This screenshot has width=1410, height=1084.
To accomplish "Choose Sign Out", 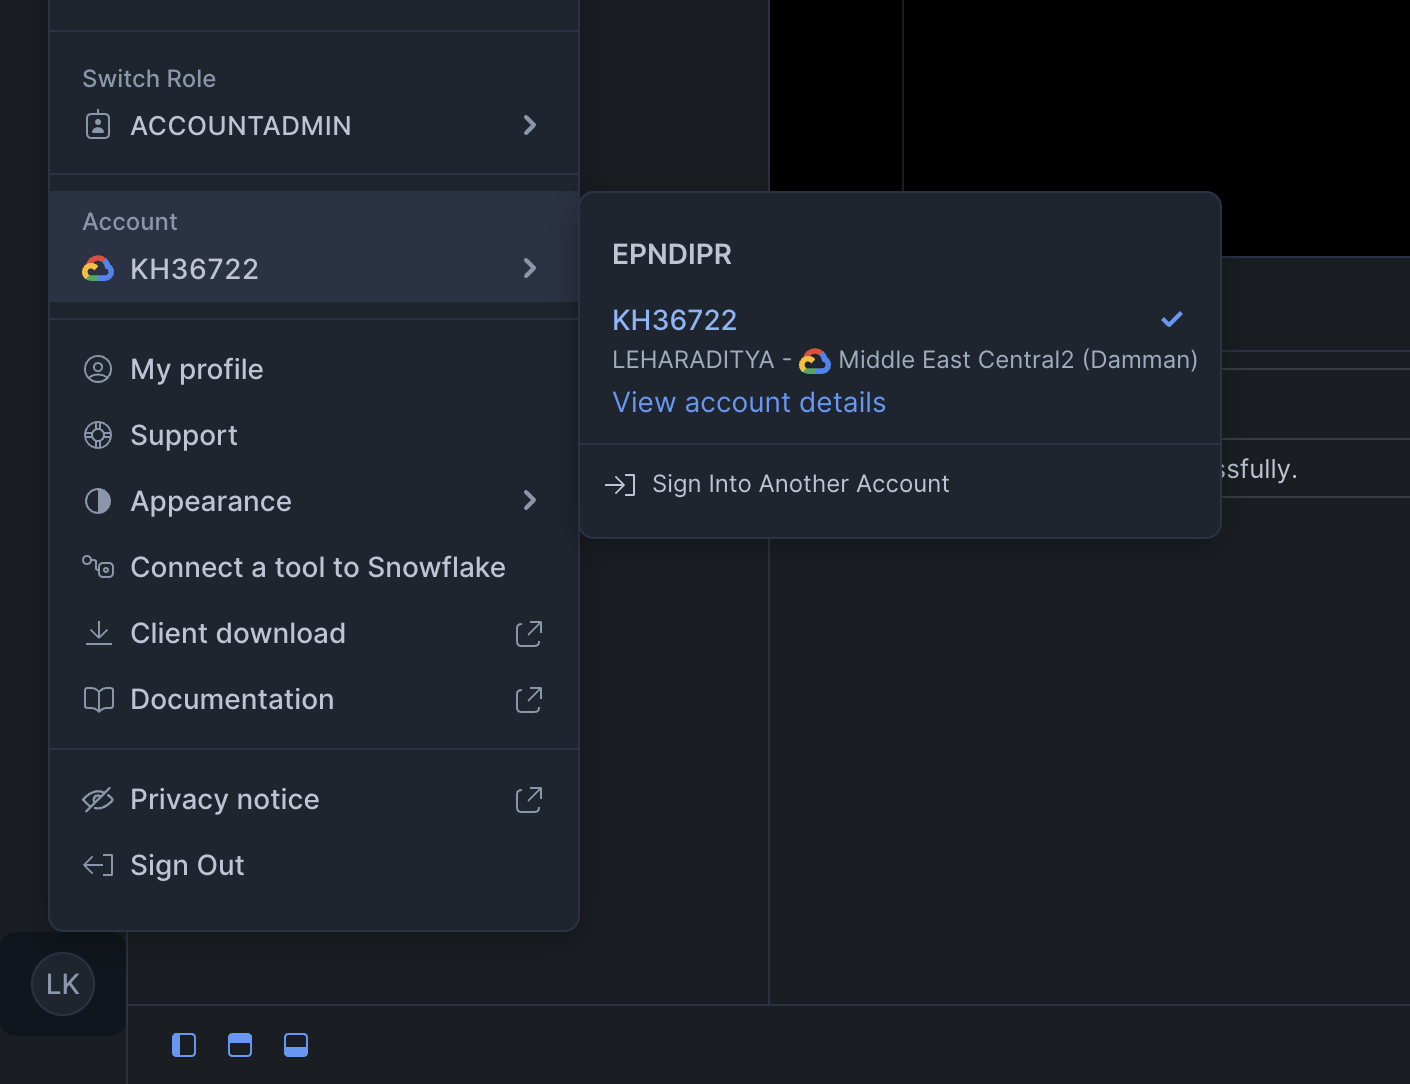I will (314, 865).
